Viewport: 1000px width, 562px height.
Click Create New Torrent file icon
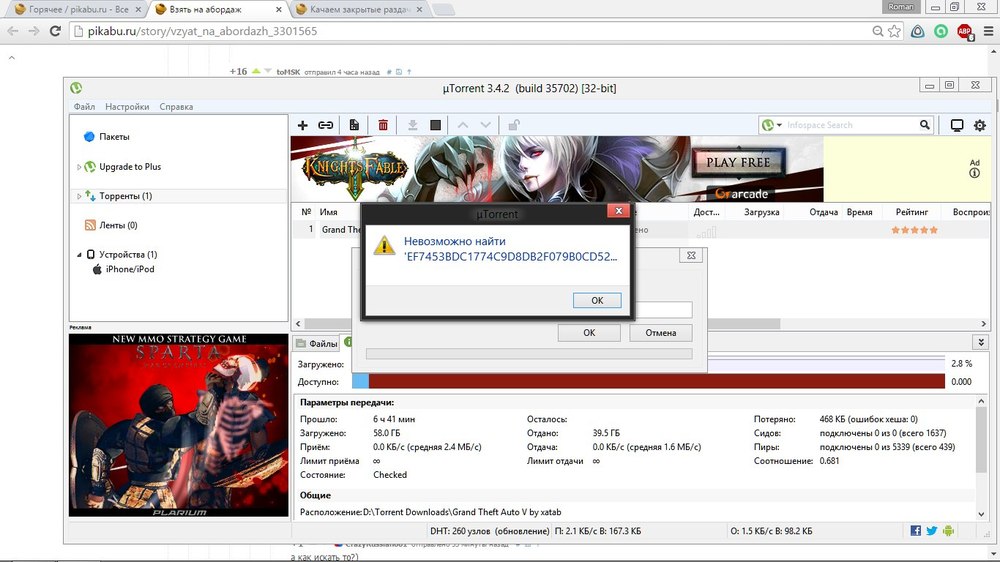(354, 125)
